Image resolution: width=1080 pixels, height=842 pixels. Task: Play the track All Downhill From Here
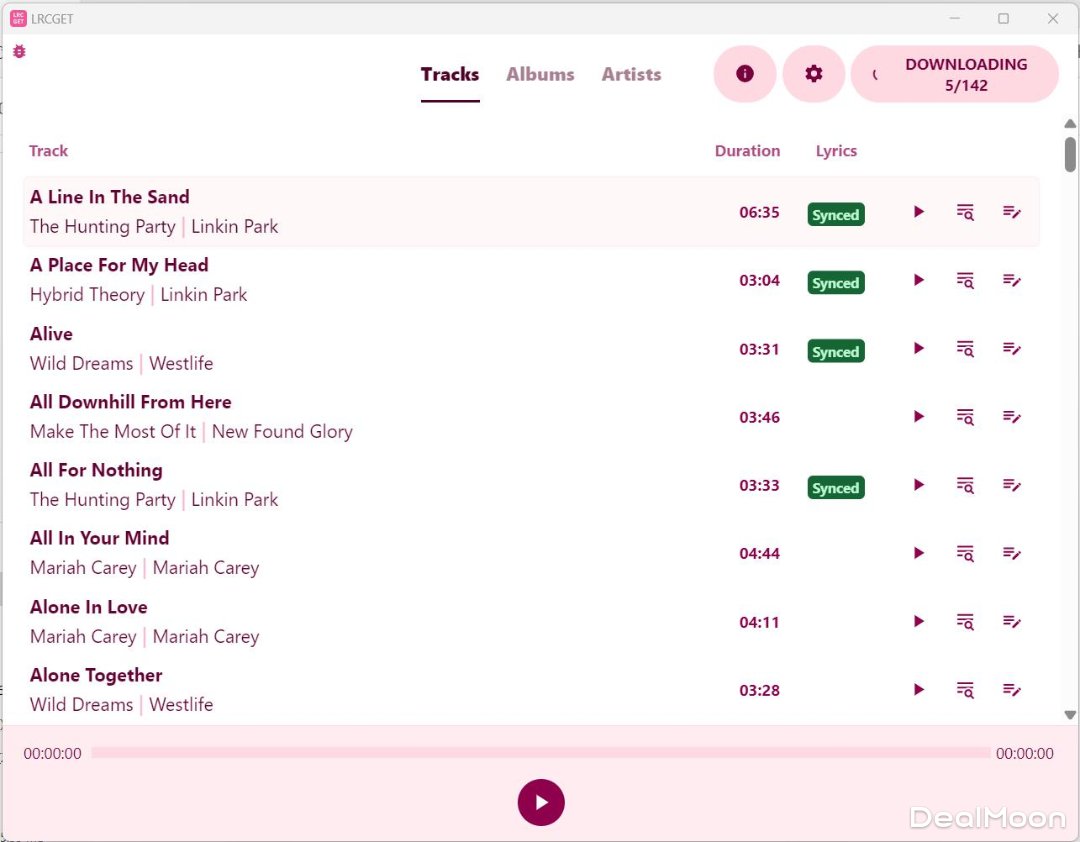tap(918, 417)
